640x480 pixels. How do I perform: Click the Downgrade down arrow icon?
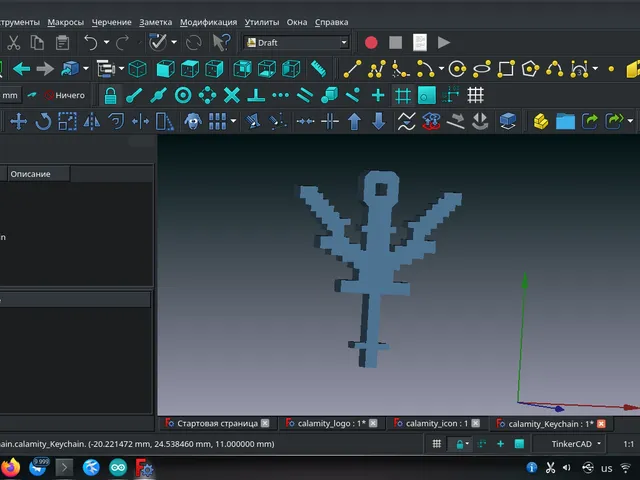pos(378,122)
